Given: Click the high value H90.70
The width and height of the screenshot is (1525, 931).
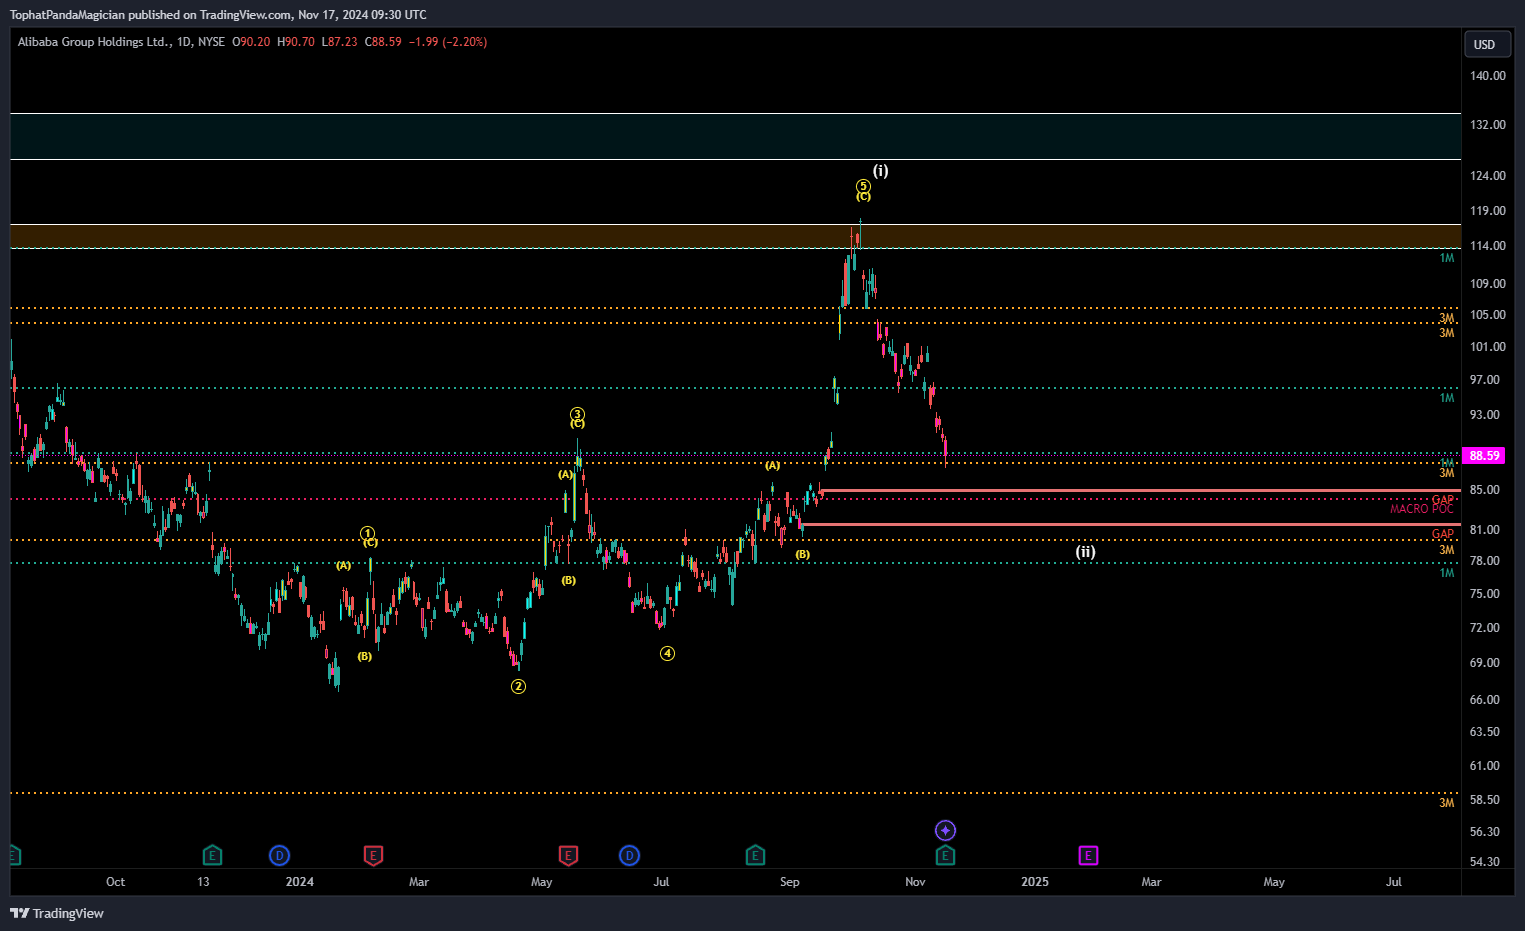Looking at the screenshot, I should coord(296,42).
